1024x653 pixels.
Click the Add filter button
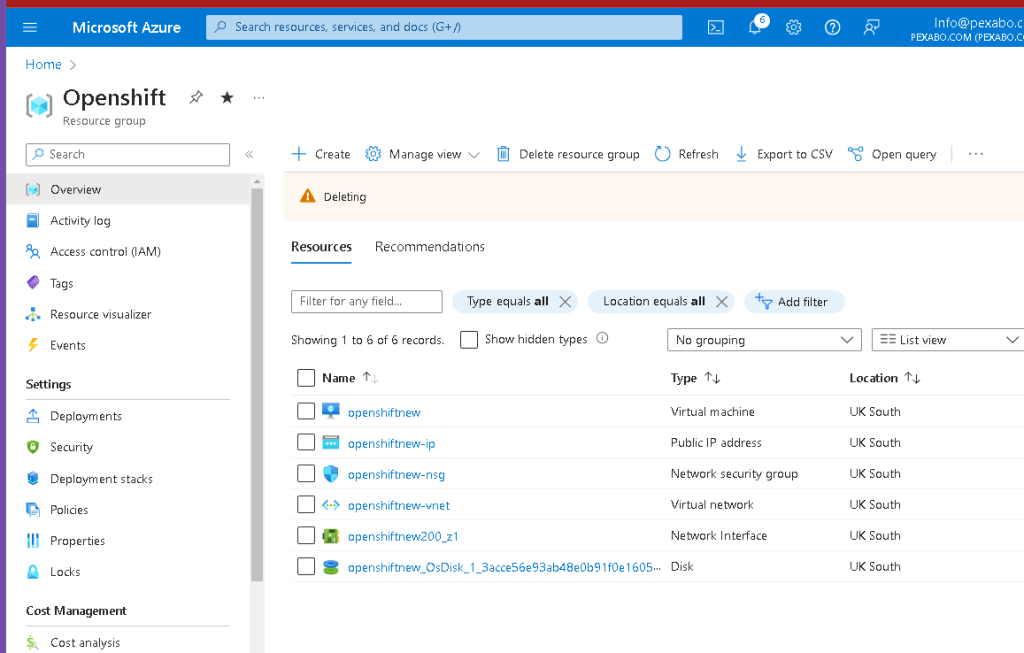pos(794,302)
